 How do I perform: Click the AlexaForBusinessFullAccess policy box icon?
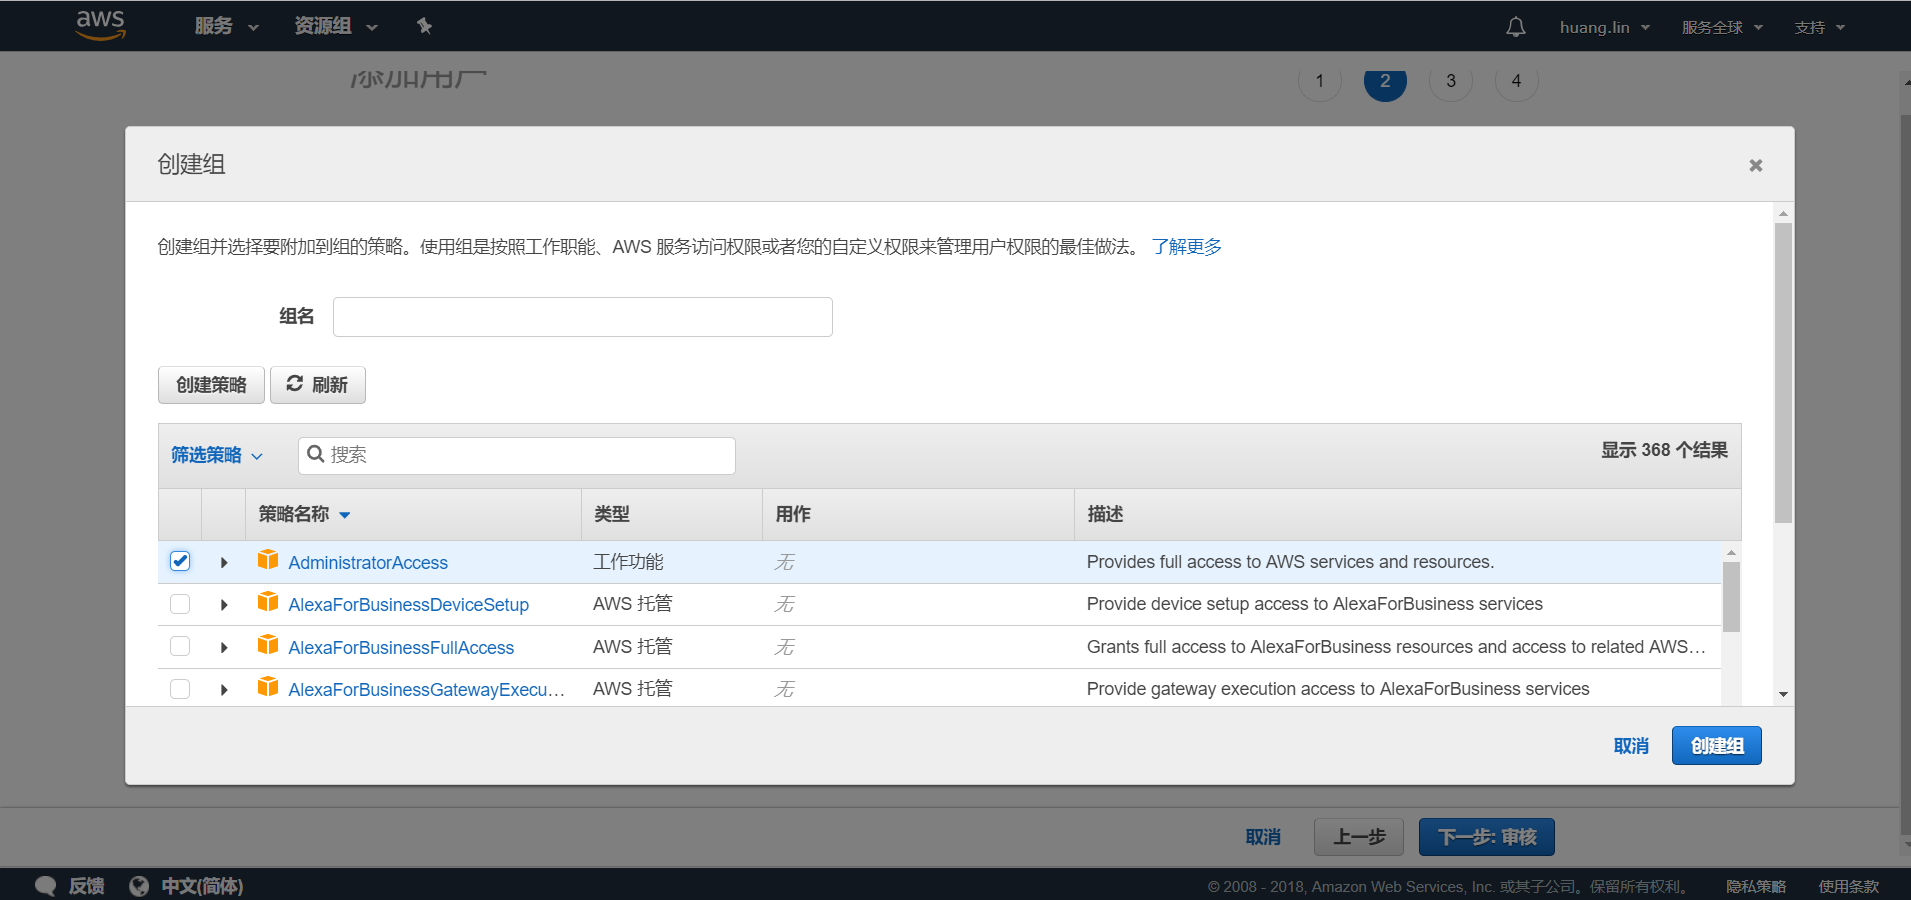click(x=268, y=644)
